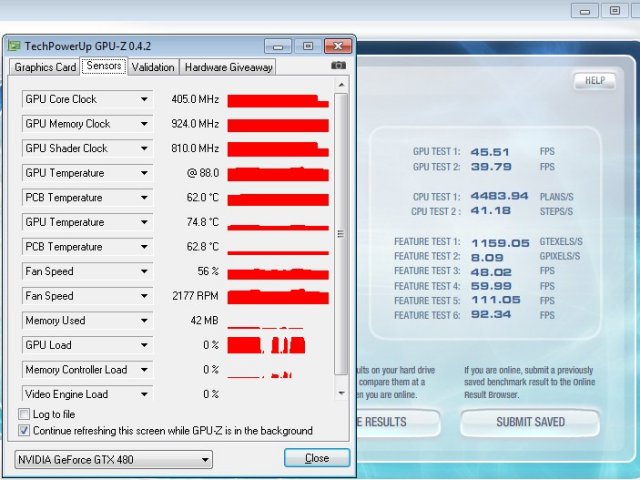Viewport: 640px width, 480px height.
Task: Click GPU TEST 1 score 45.51
Action: coord(490,152)
